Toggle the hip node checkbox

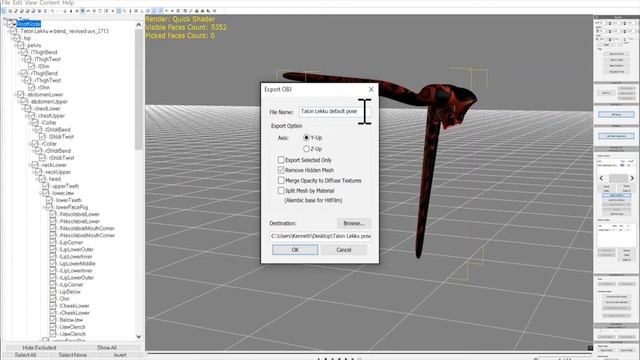(x=17, y=38)
